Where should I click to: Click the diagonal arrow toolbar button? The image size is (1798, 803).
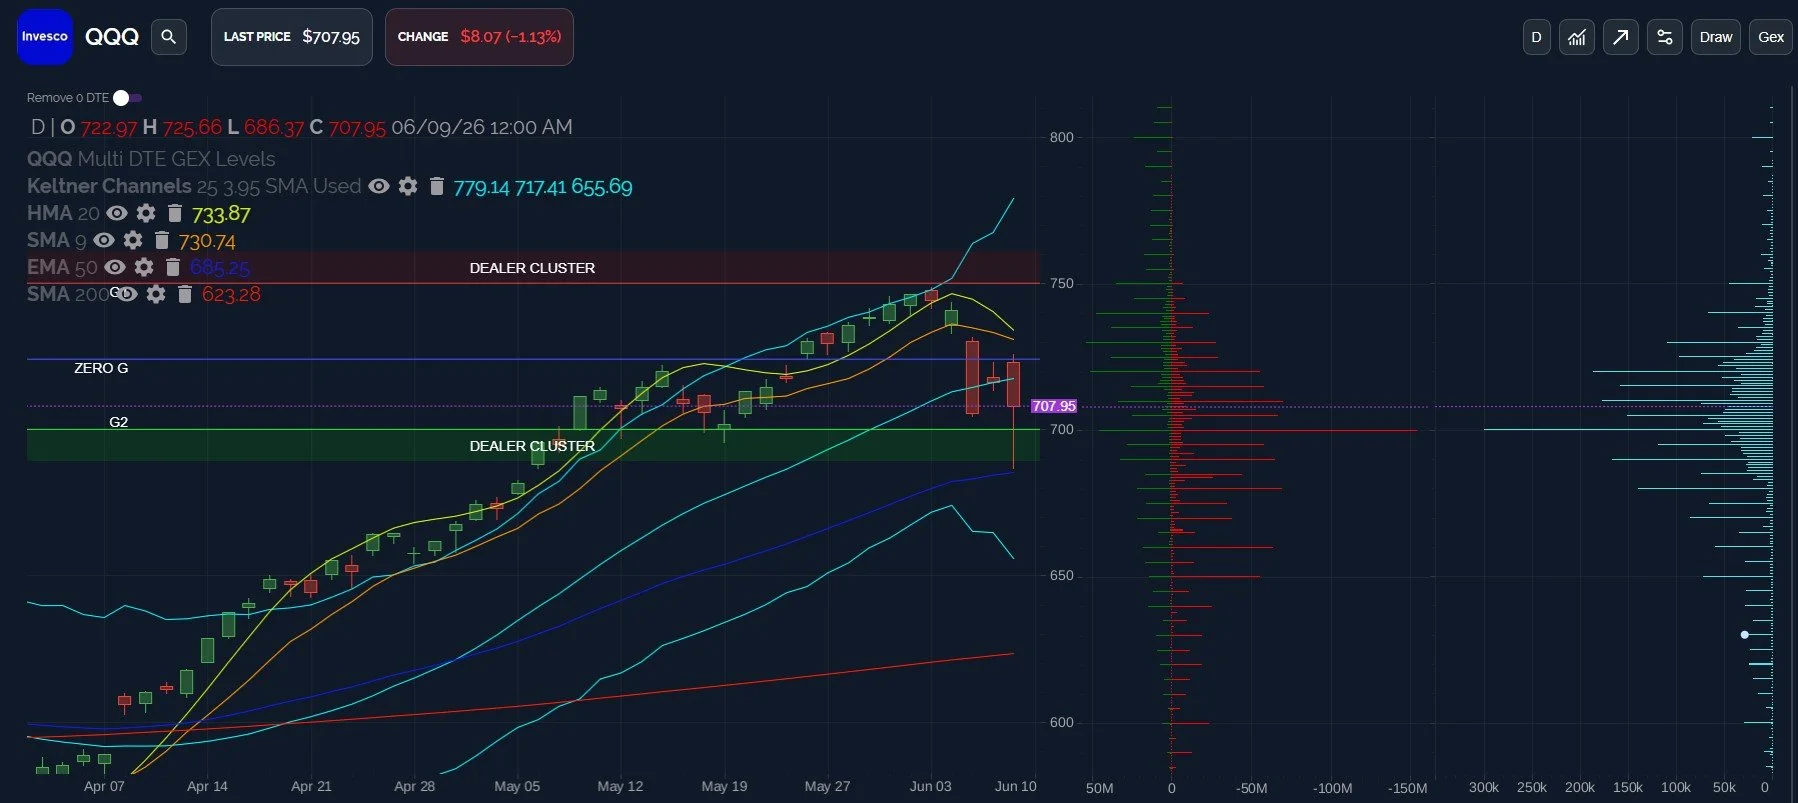[x=1621, y=37]
